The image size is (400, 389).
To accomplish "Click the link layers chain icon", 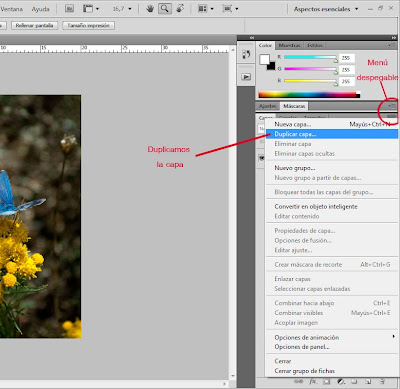I will 298,381.
